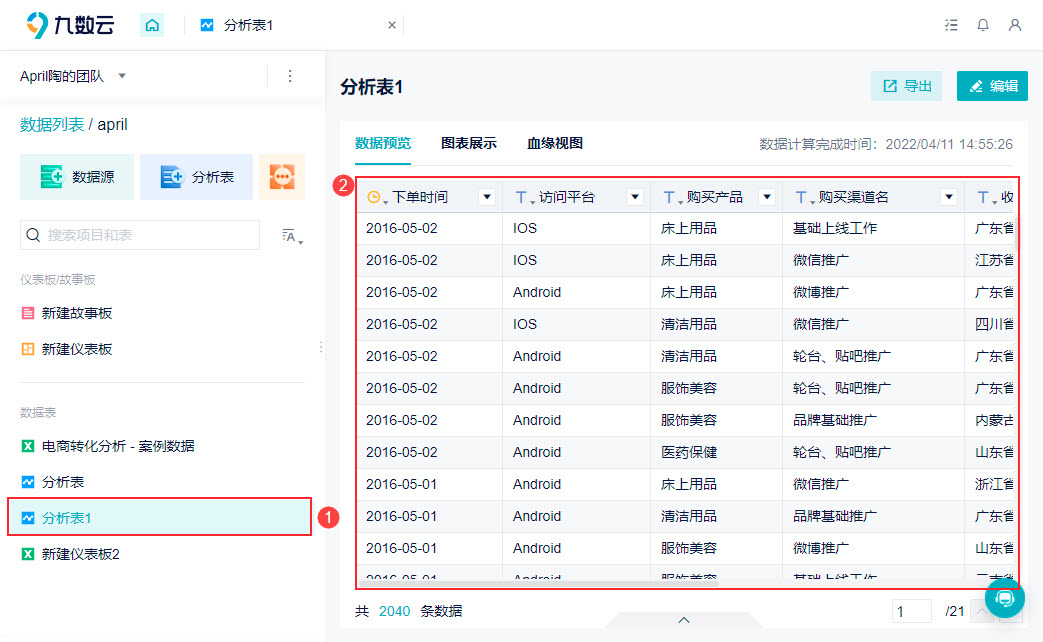This screenshot has height=642, width=1043.
Task: Close the 分析表1 tab
Action: (392, 25)
